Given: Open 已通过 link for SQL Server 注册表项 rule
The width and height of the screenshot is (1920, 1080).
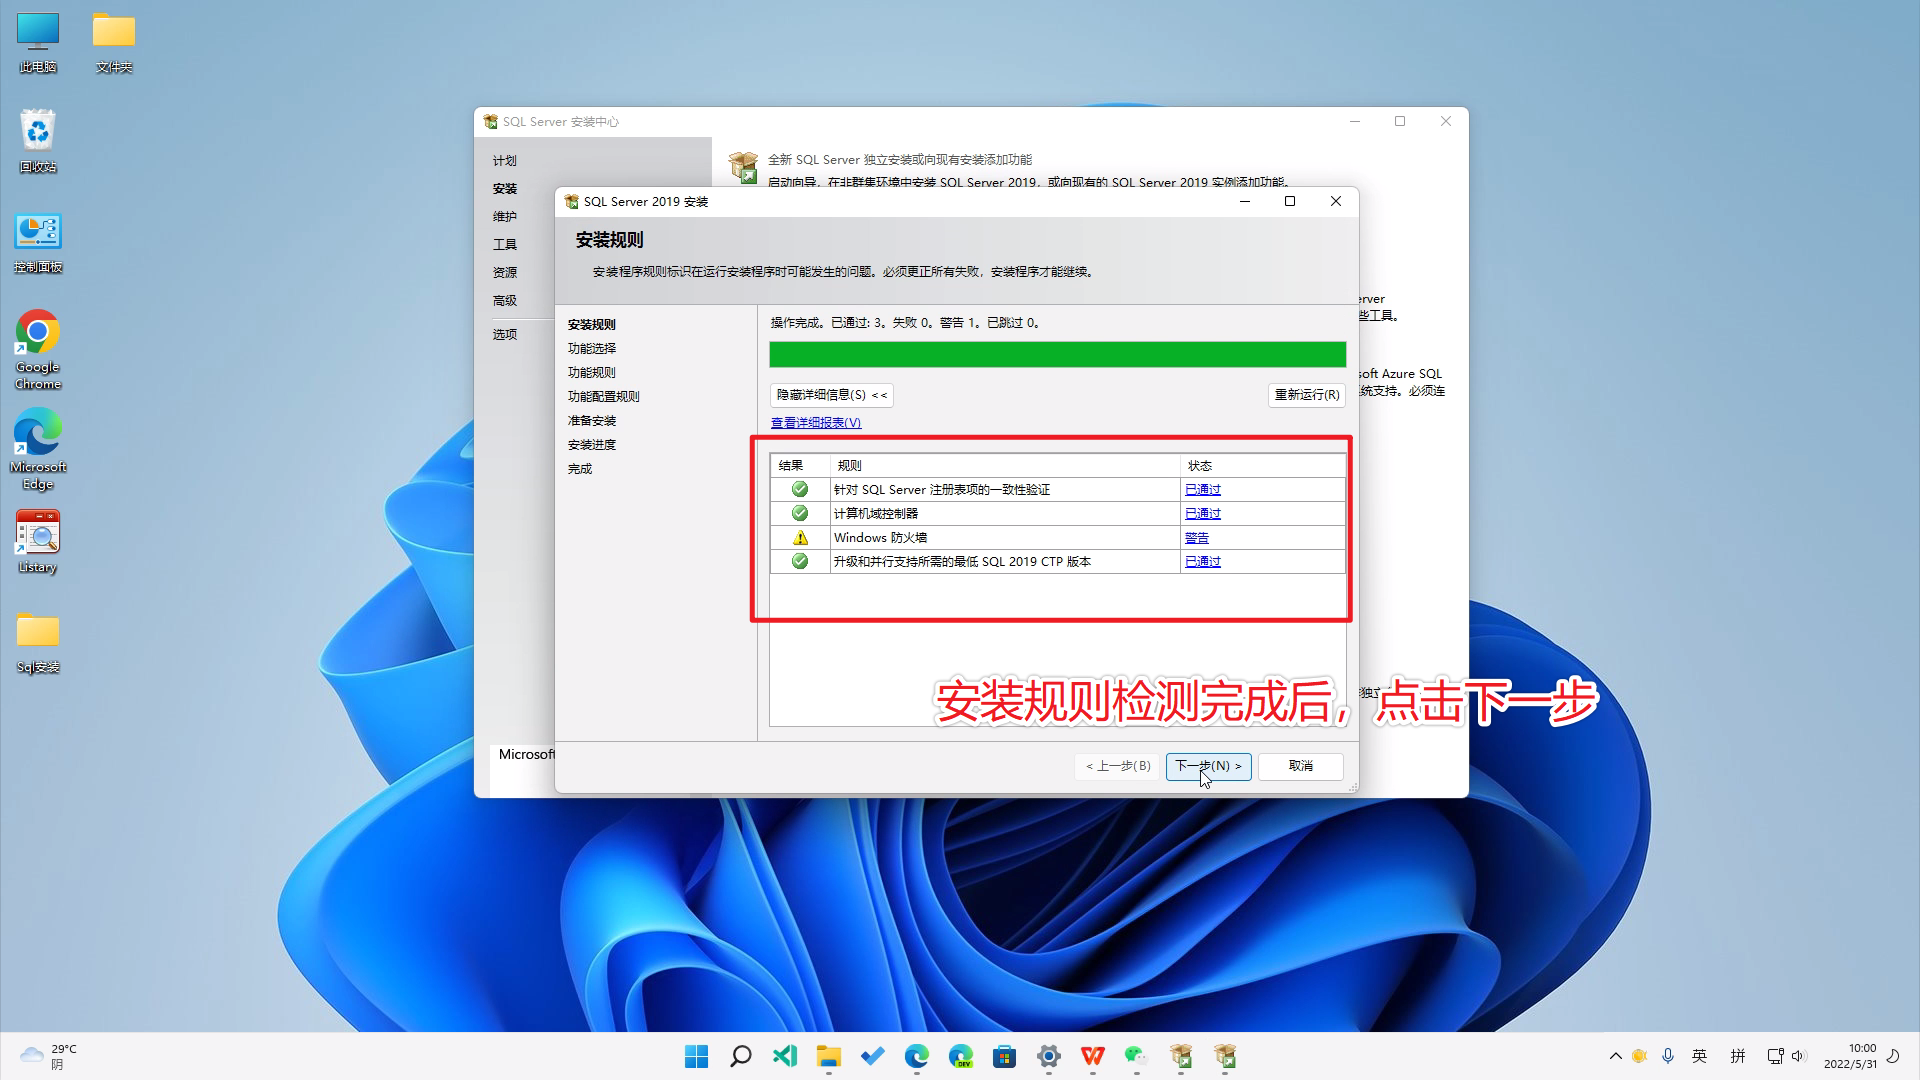Looking at the screenshot, I should [1202, 489].
